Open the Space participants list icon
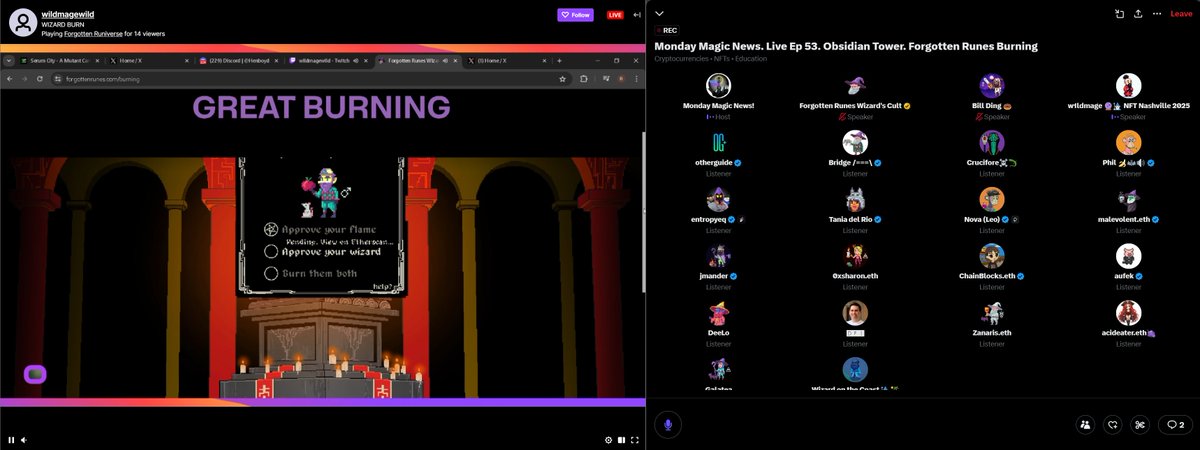This screenshot has width=1200, height=450. [1085, 424]
